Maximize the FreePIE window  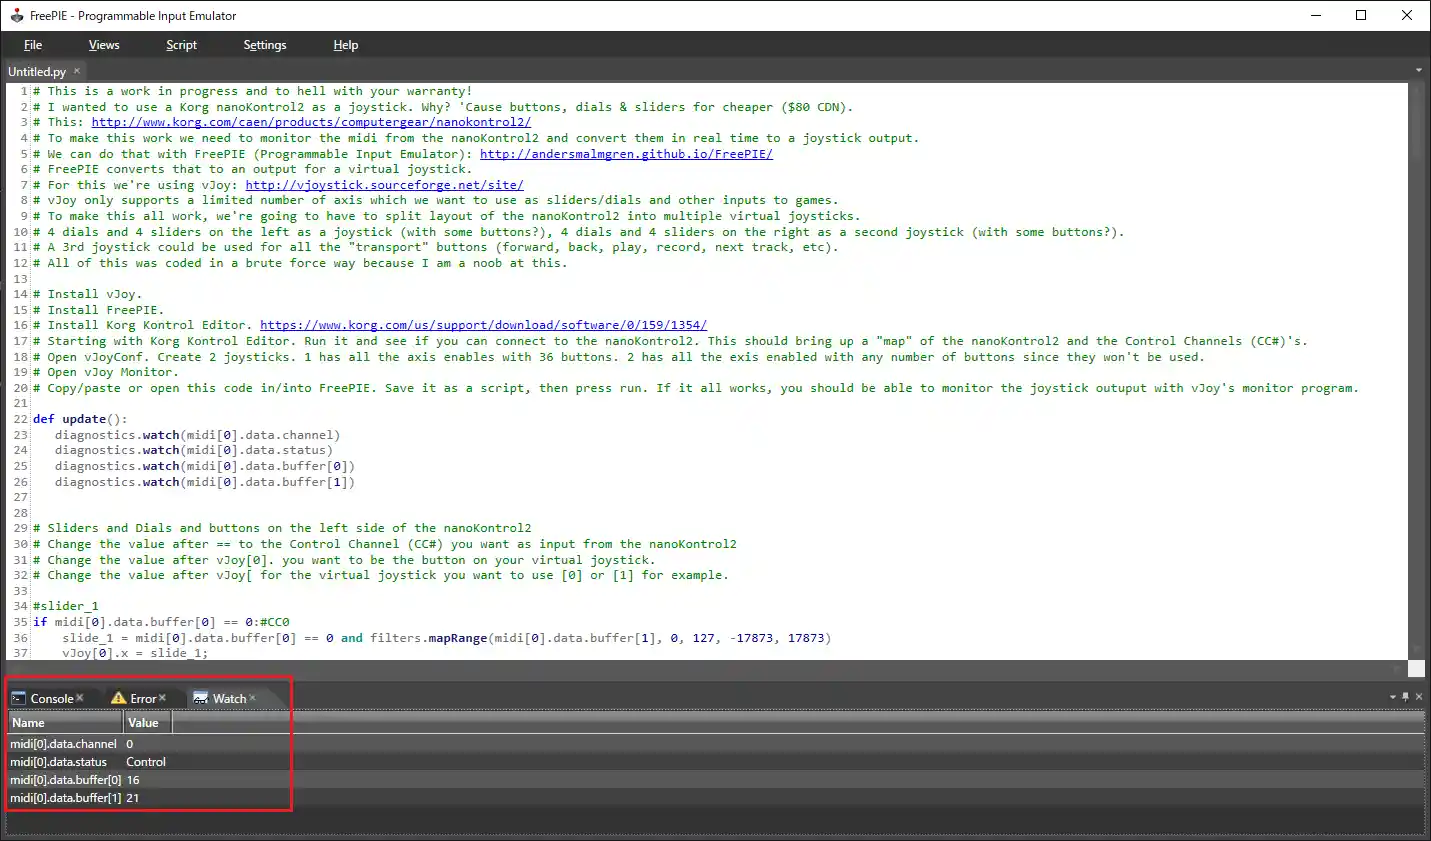pyautogui.click(x=1361, y=15)
